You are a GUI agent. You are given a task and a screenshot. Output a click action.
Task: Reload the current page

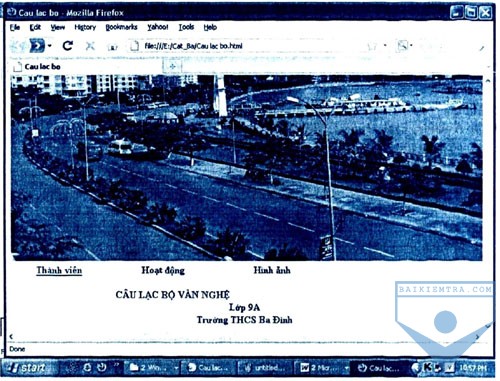[68, 46]
